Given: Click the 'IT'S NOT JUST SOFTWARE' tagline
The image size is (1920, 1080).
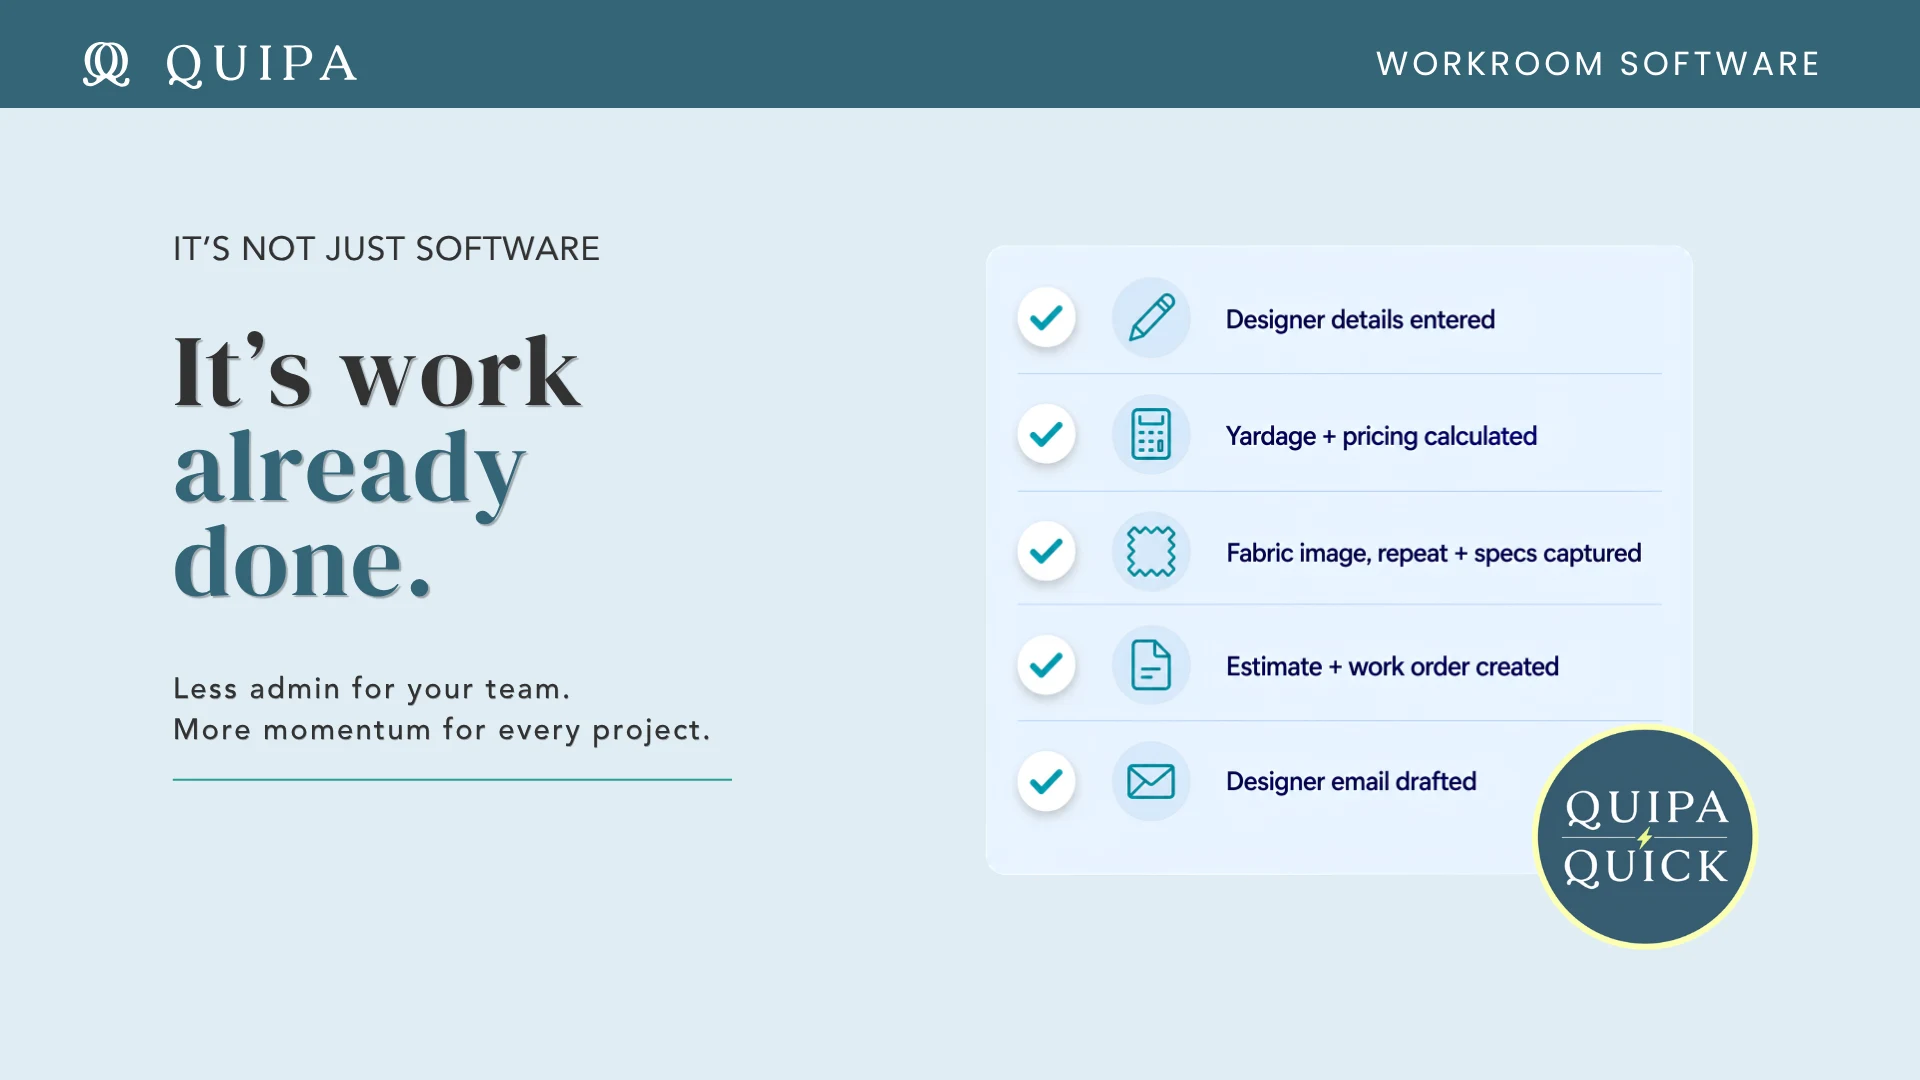Looking at the screenshot, I should [386, 249].
